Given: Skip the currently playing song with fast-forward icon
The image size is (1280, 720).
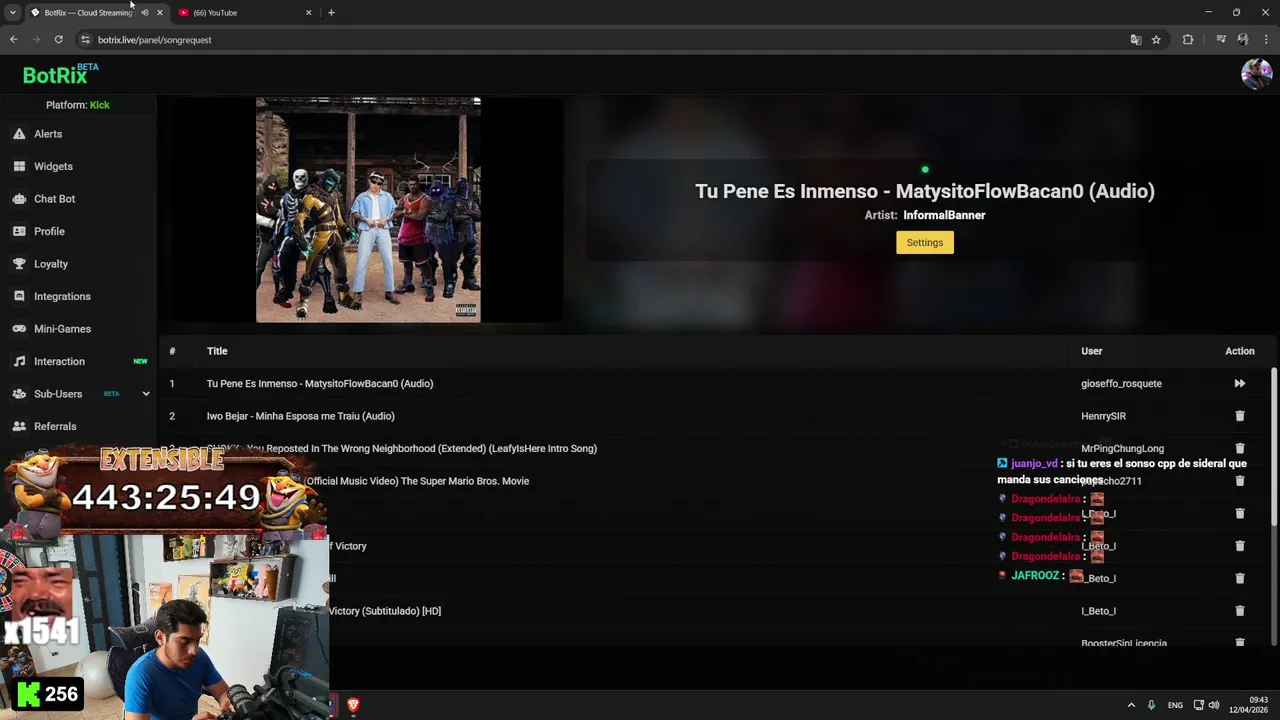Looking at the screenshot, I should click(1239, 383).
